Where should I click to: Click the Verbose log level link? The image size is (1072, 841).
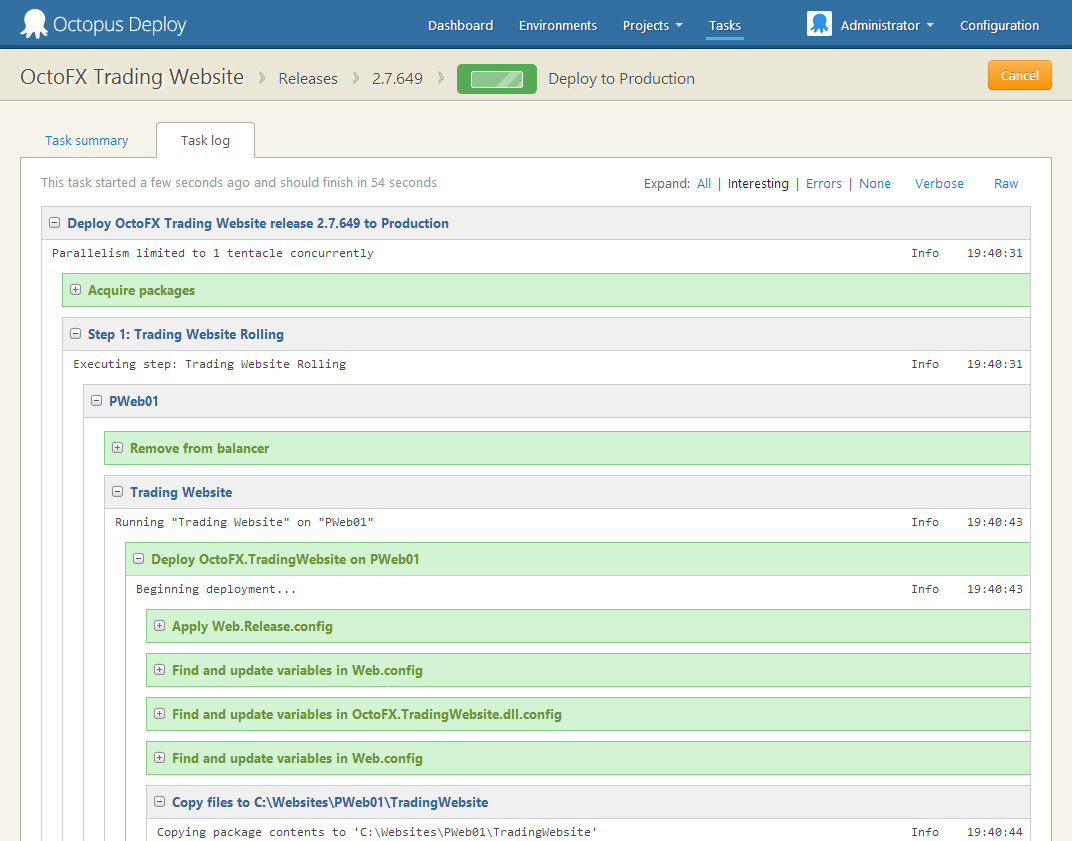point(939,184)
